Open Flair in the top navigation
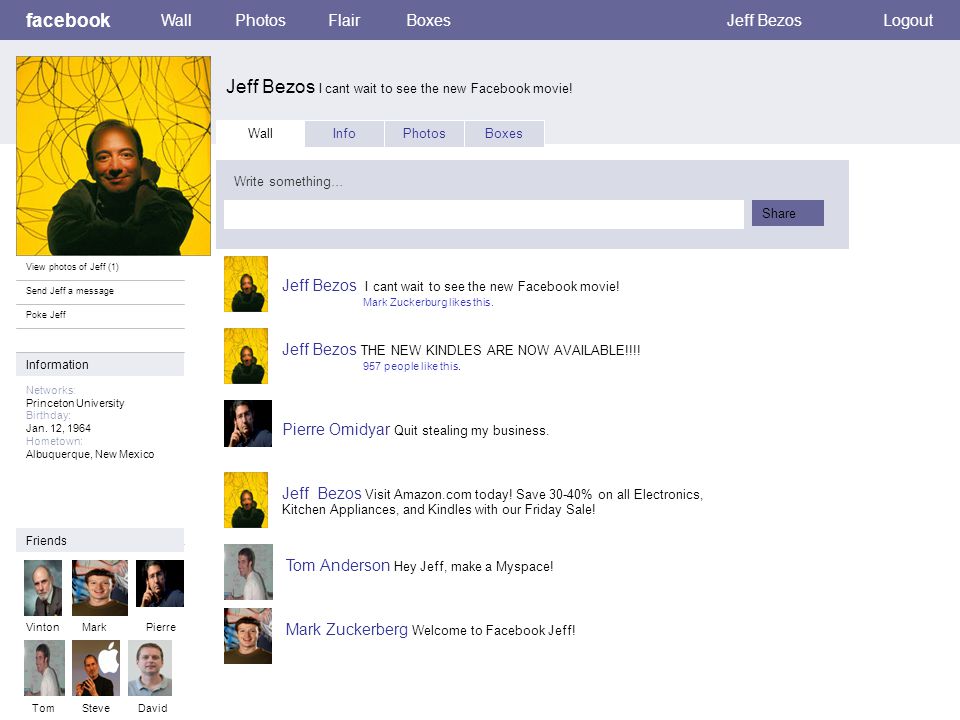 tap(344, 20)
